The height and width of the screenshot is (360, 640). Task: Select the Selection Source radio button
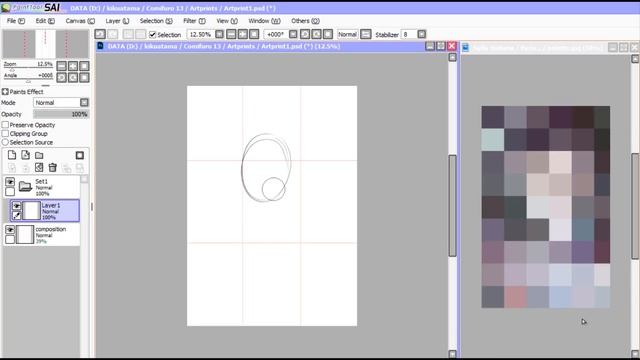(x=5, y=142)
